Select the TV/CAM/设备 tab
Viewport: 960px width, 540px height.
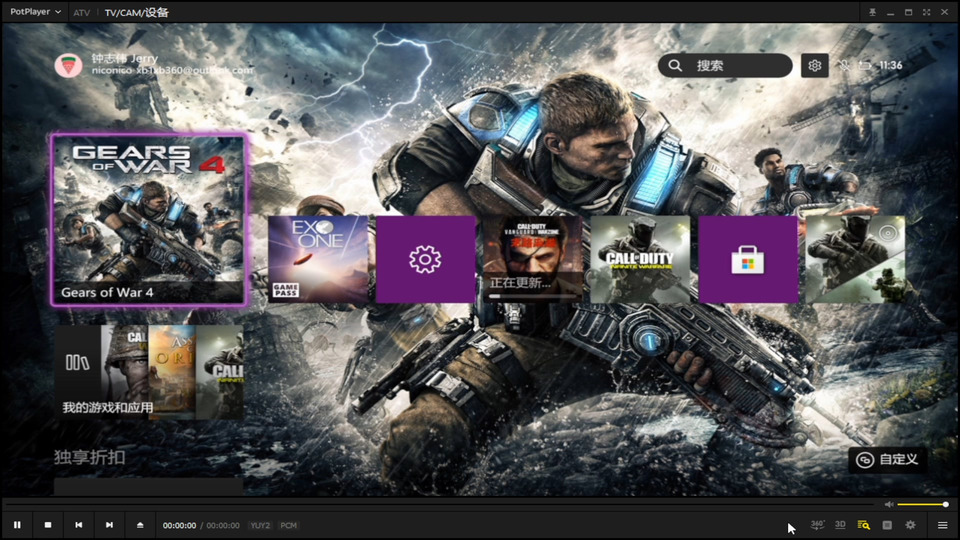point(137,12)
